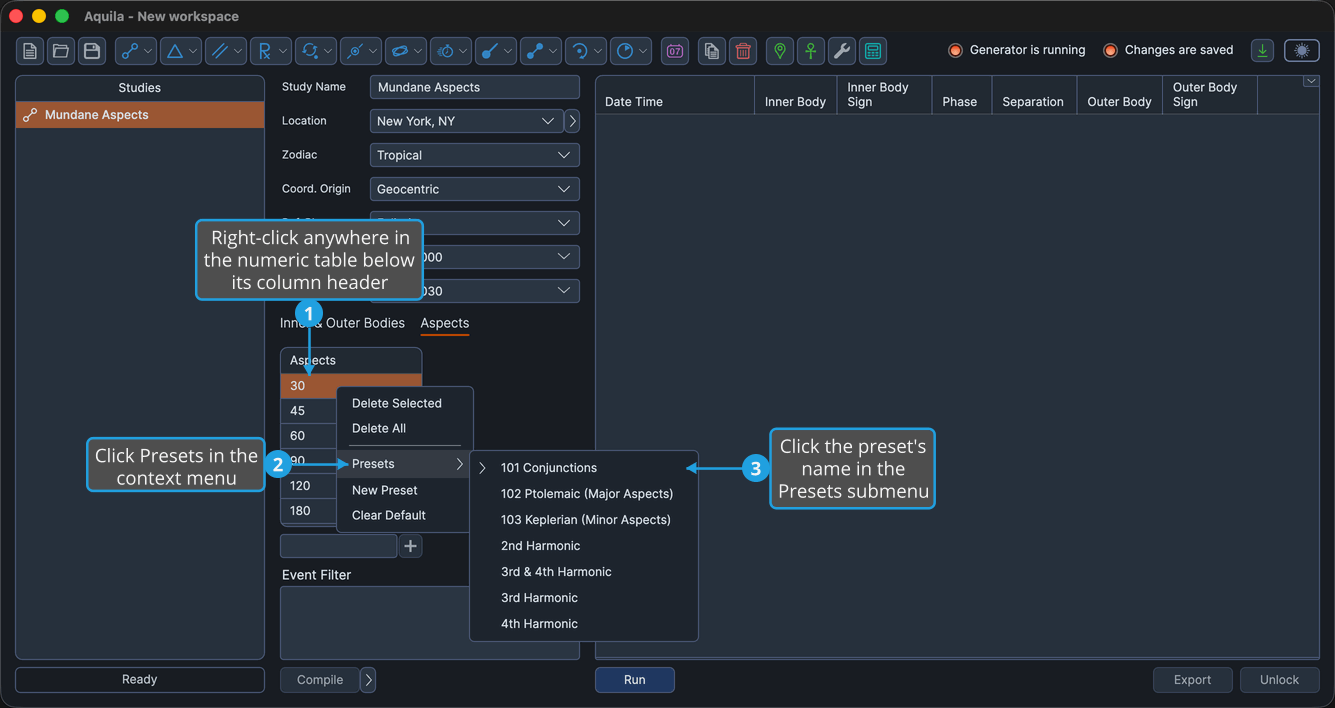
Task: Choose Delete All in context menu
Action: [379, 428]
